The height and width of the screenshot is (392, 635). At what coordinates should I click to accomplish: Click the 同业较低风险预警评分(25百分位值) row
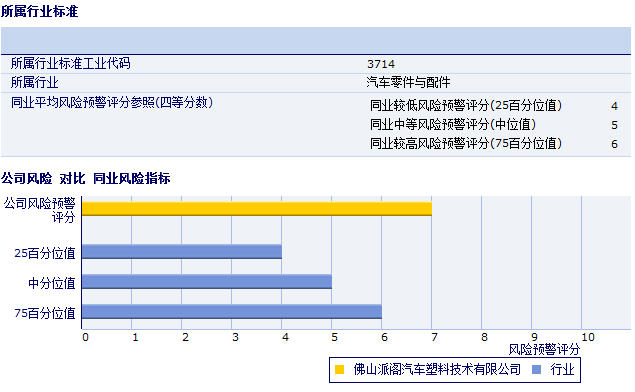[x=494, y=106]
